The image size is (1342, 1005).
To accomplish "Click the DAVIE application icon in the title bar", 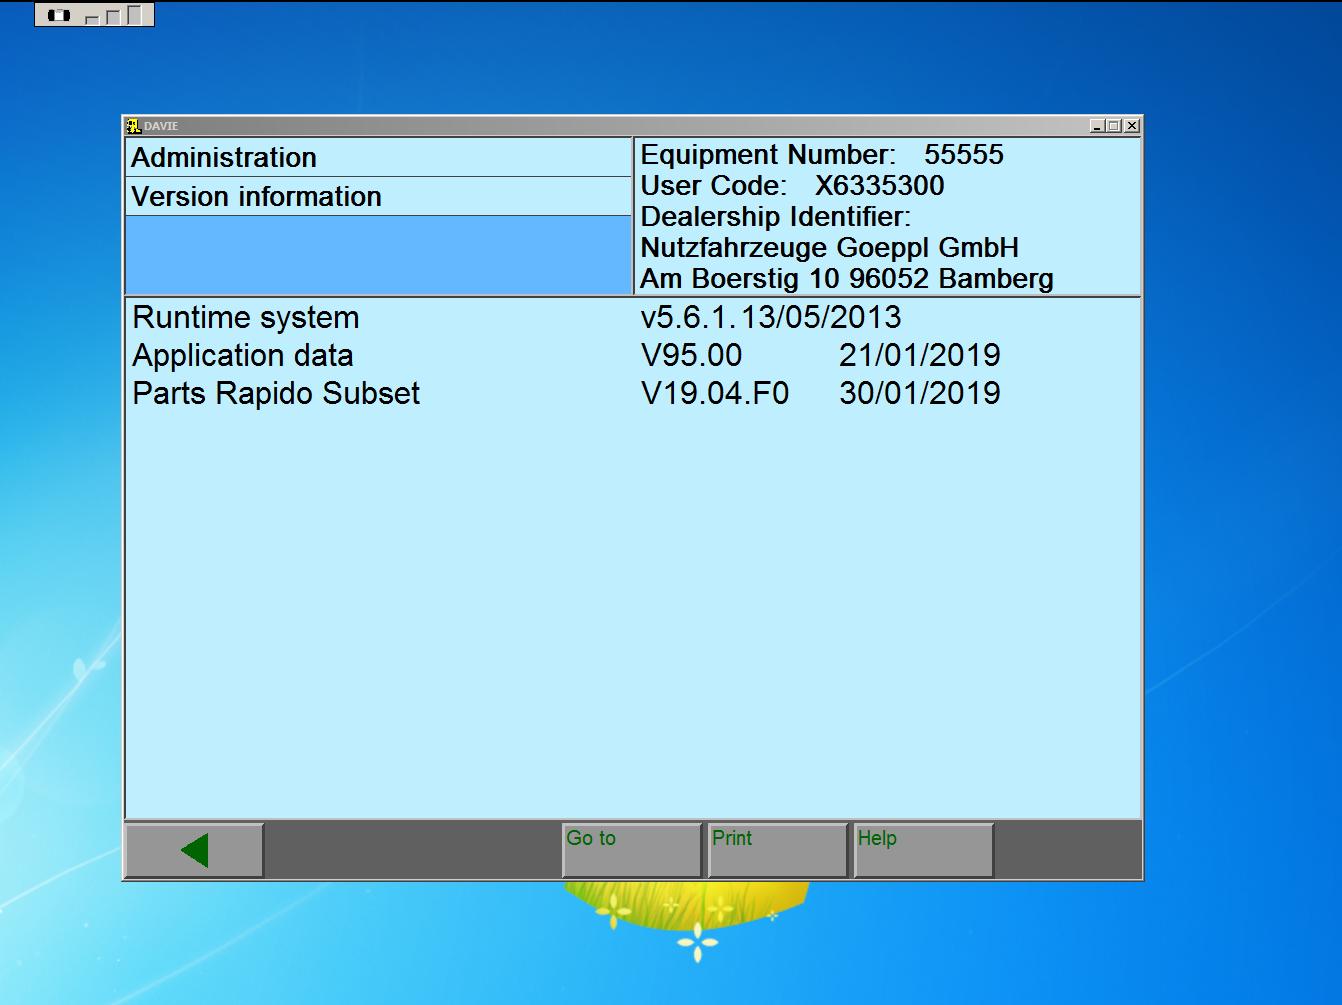I will coord(133,126).
